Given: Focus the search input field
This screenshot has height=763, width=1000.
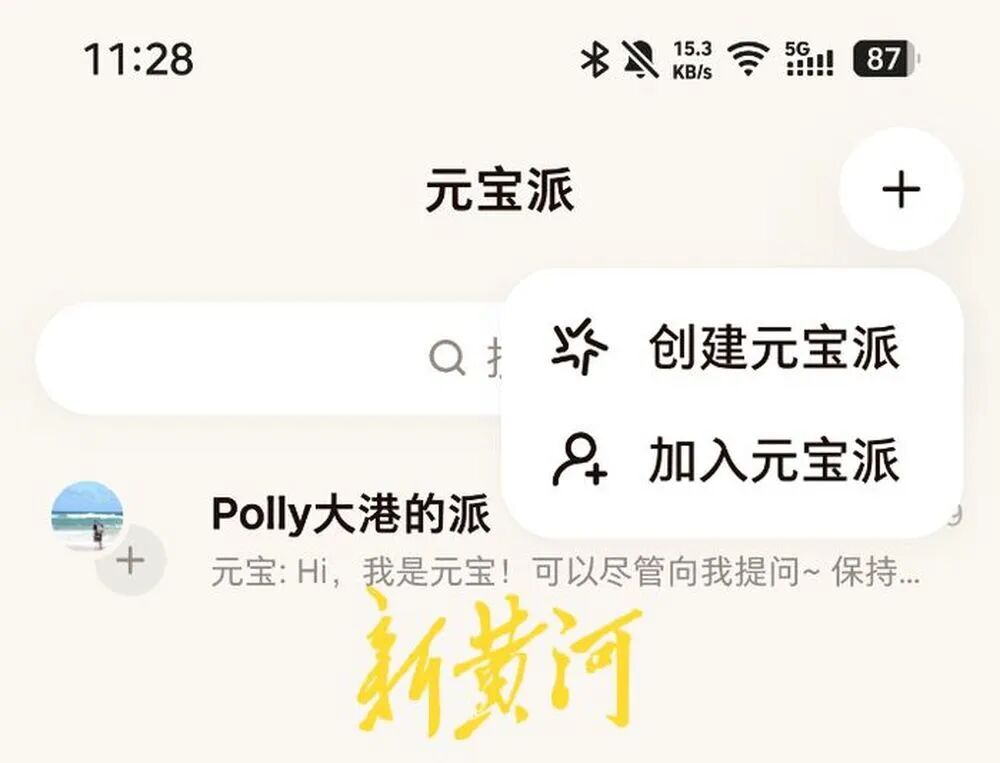Looking at the screenshot, I should (268, 358).
